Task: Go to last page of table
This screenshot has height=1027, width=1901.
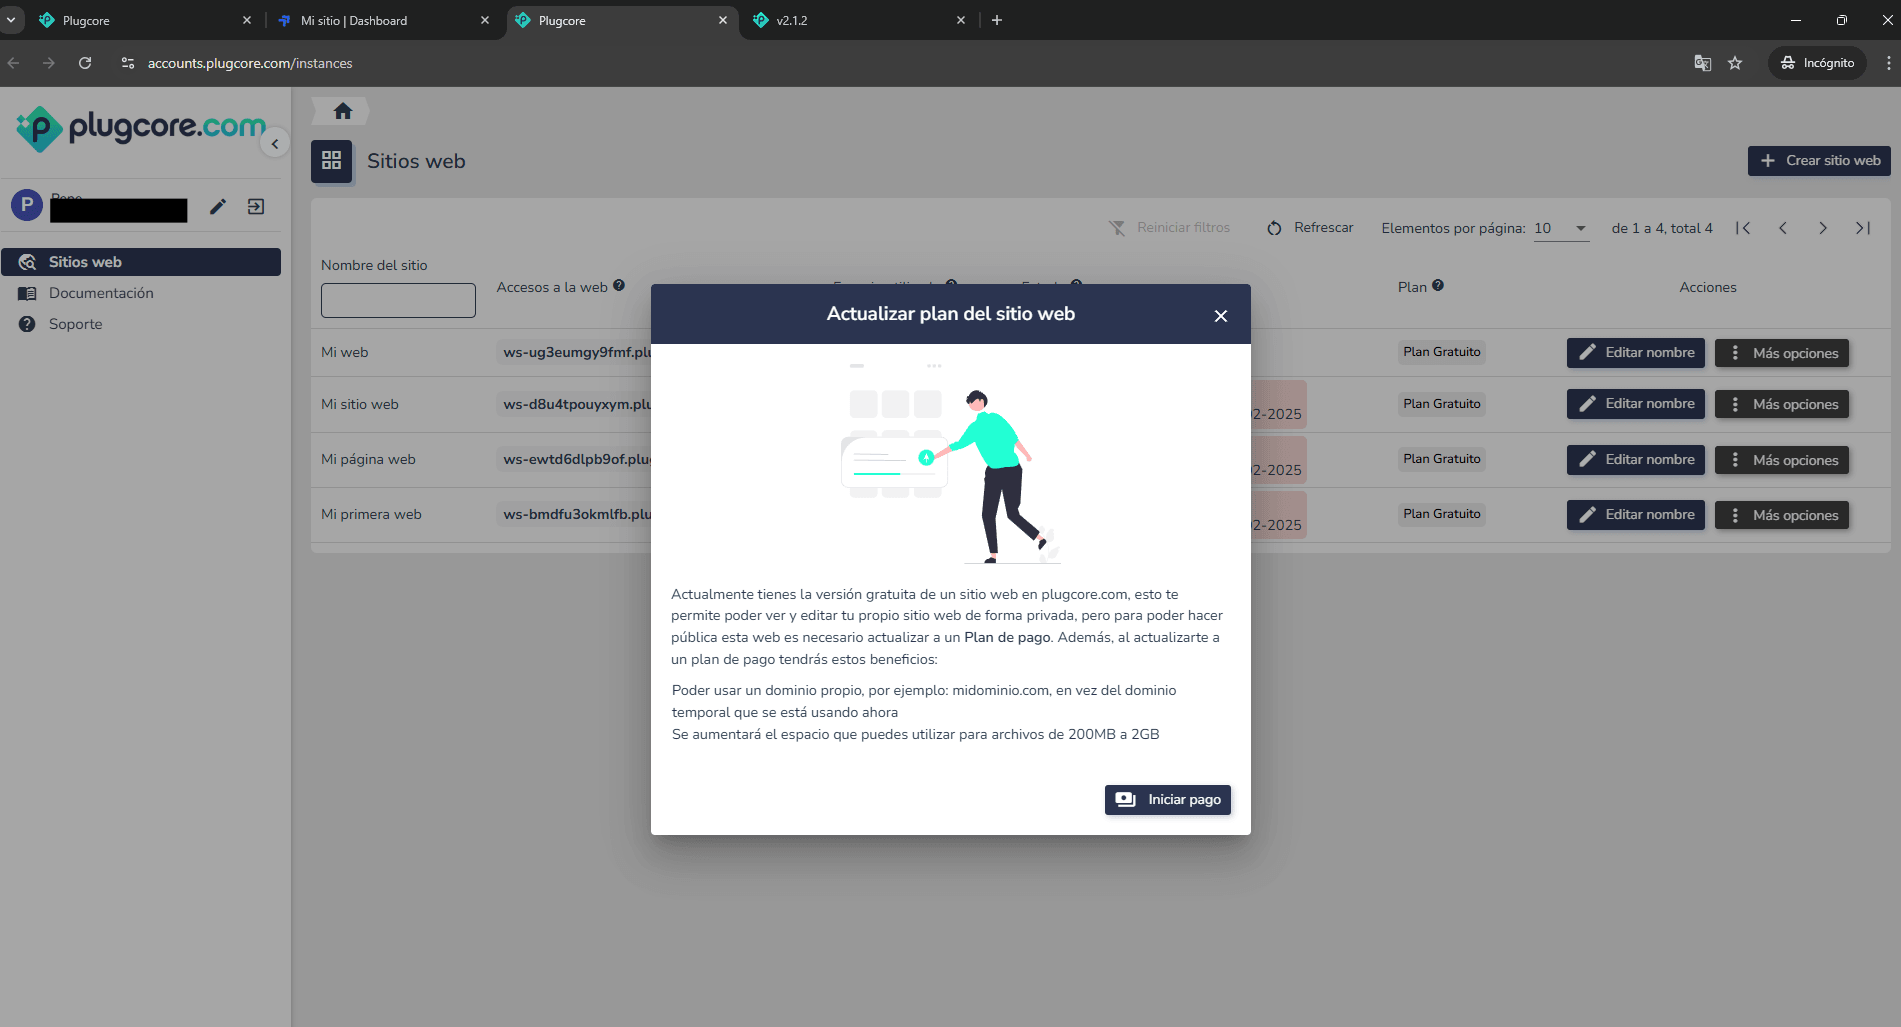Action: (x=1863, y=228)
